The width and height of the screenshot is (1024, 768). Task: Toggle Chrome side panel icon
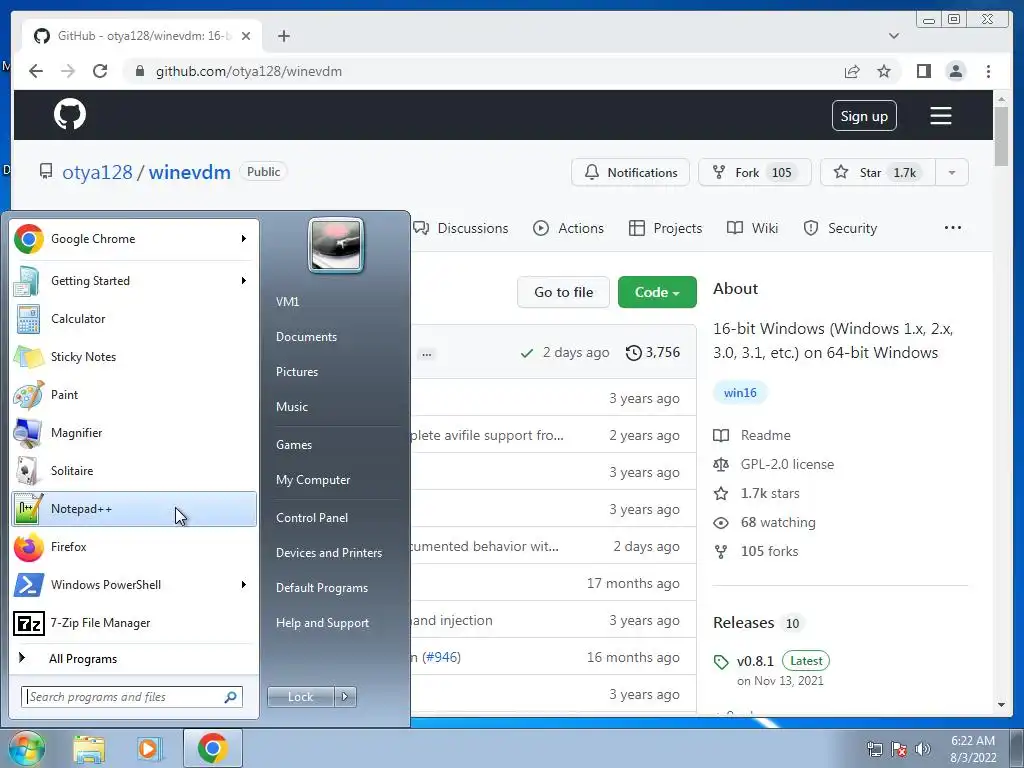tap(923, 71)
